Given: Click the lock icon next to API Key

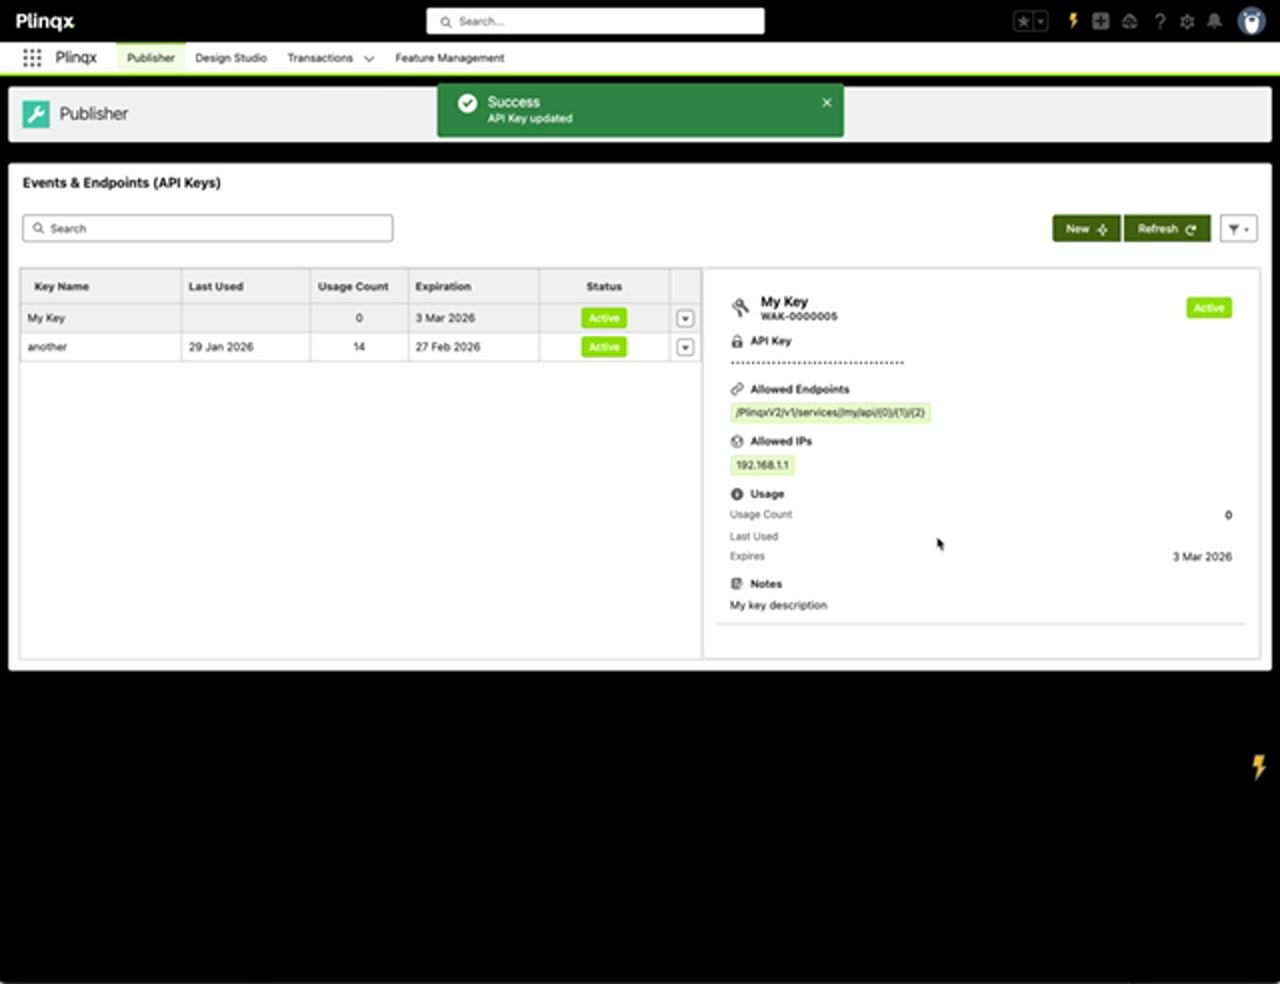Looking at the screenshot, I should pyautogui.click(x=737, y=341).
